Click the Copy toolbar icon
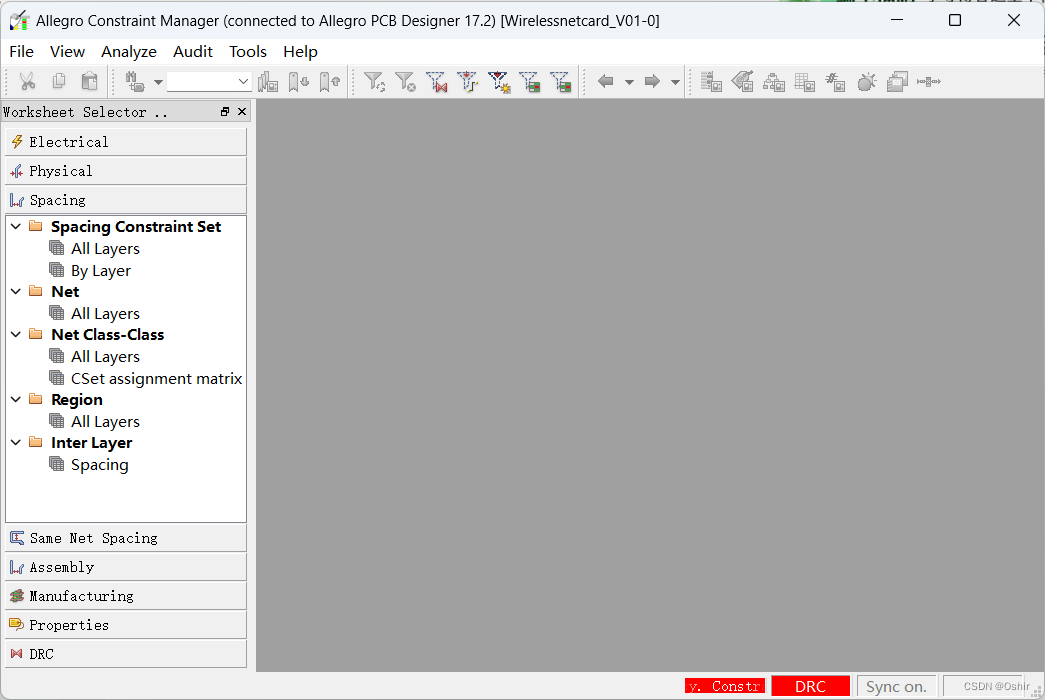This screenshot has height=700, width=1045. (x=59, y=82)
